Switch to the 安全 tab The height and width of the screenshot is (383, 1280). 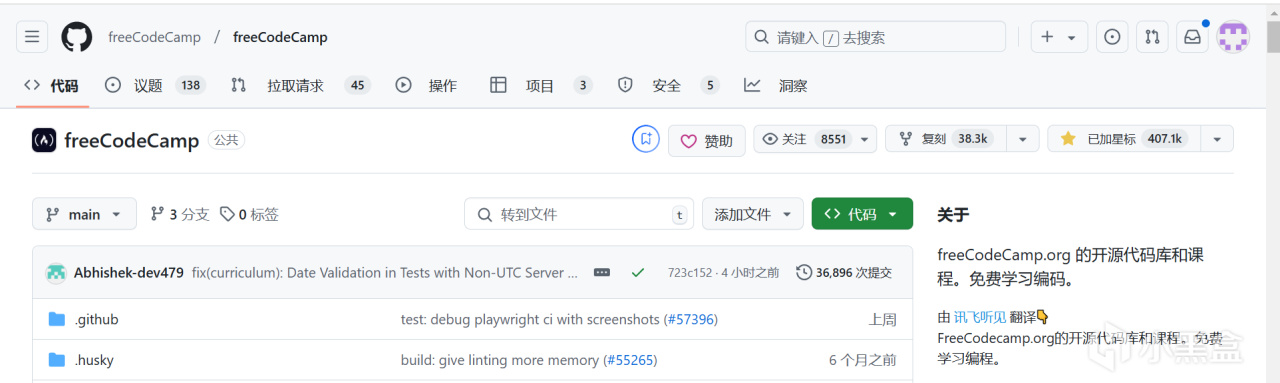pos(668,85)
